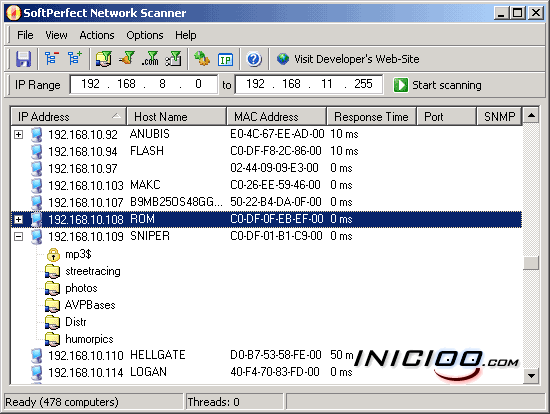This screenshot has width=550, height=414.
Task: Click Start scanning button
Action: coord(437,85)
